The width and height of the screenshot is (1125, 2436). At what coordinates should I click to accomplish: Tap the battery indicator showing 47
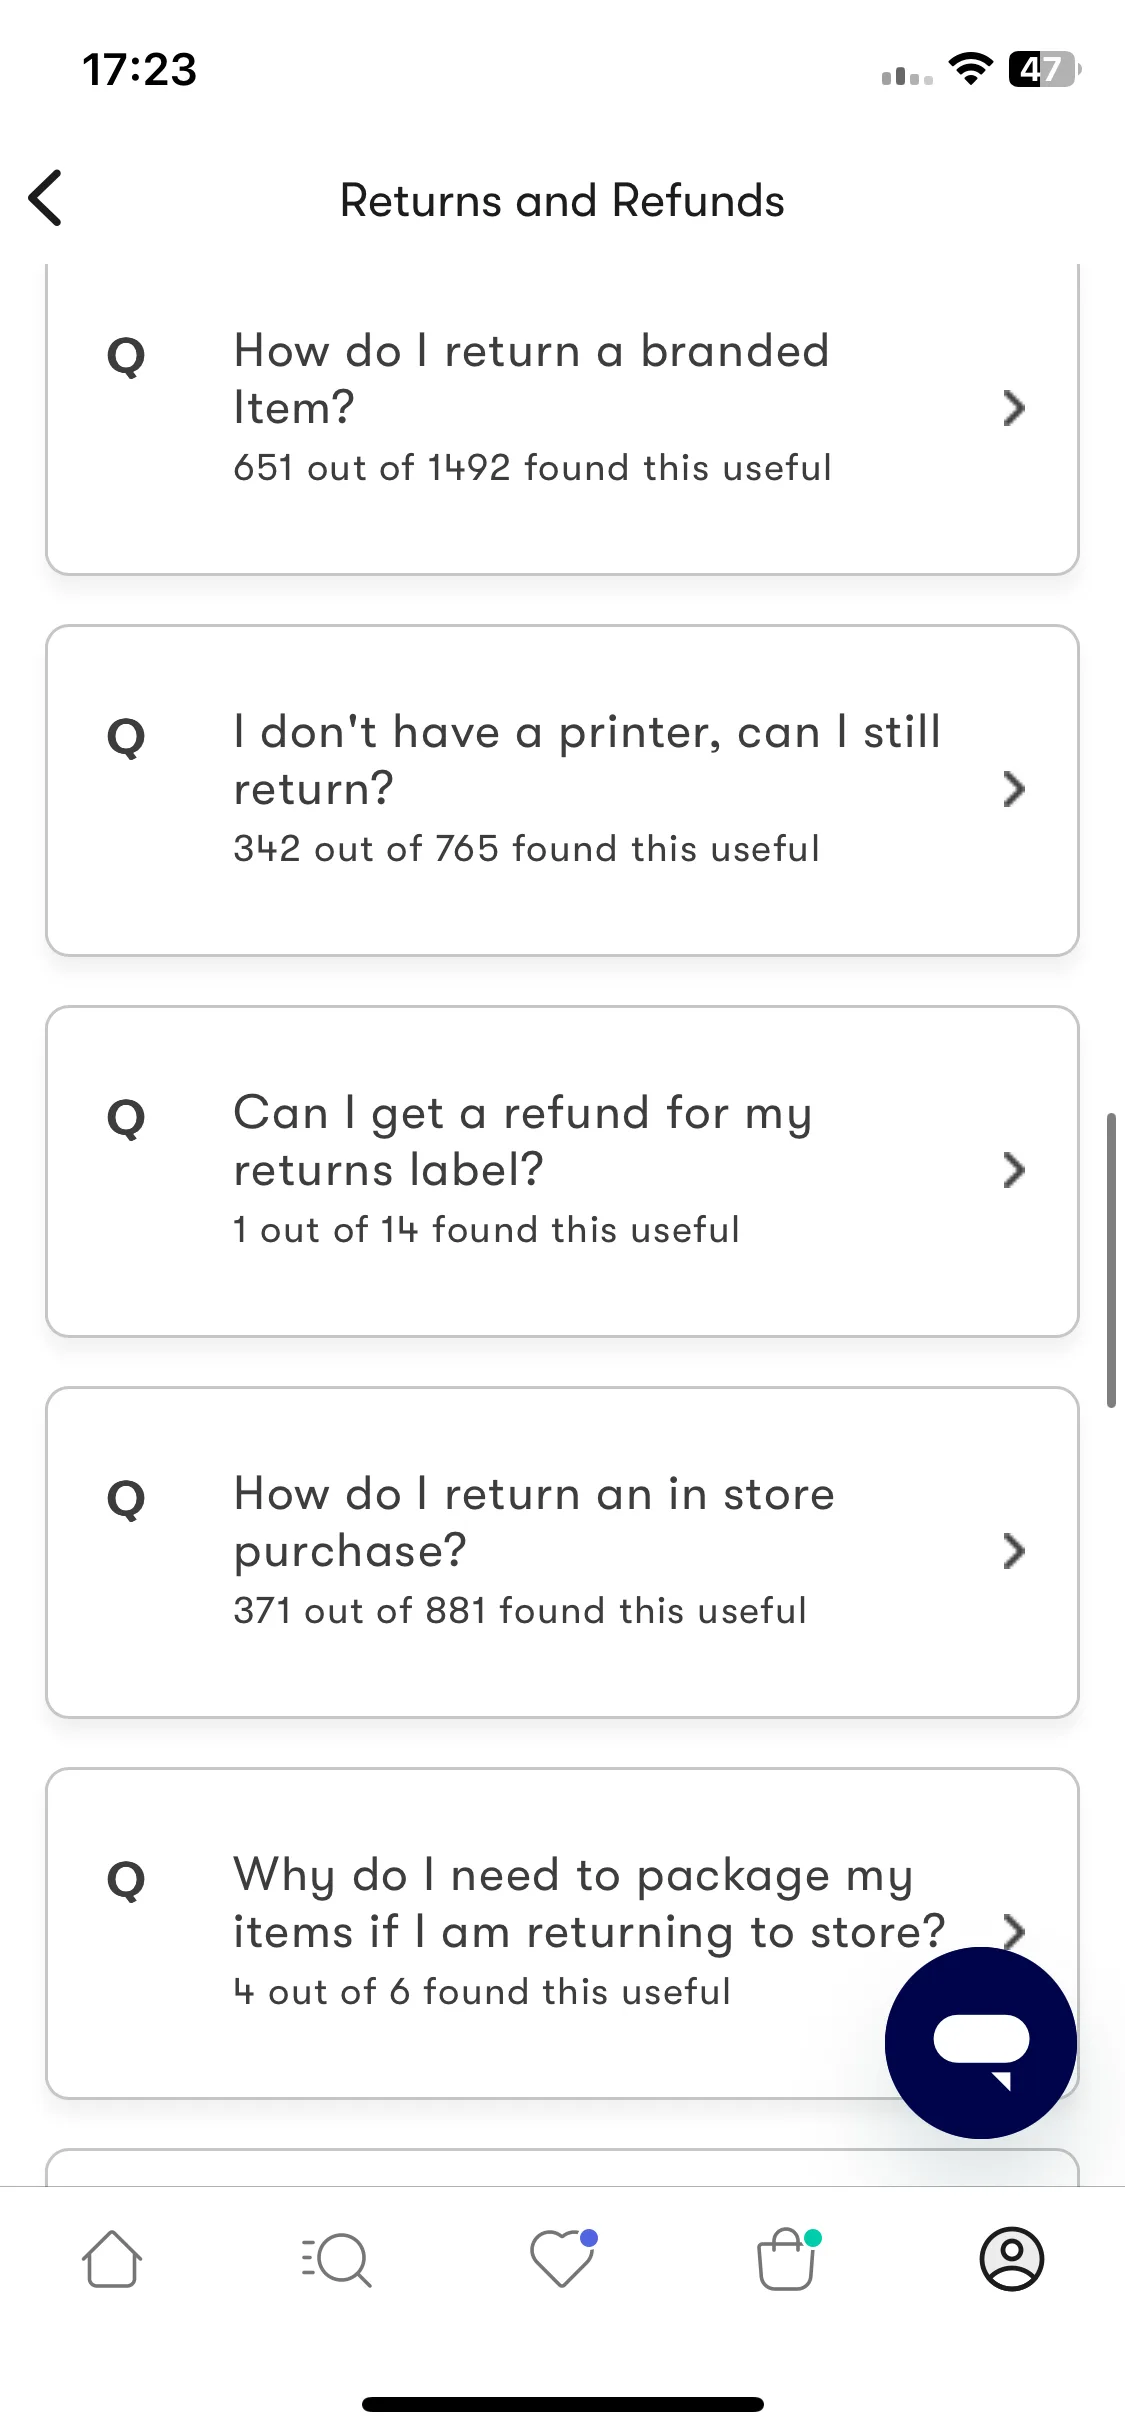(1045, 69)
